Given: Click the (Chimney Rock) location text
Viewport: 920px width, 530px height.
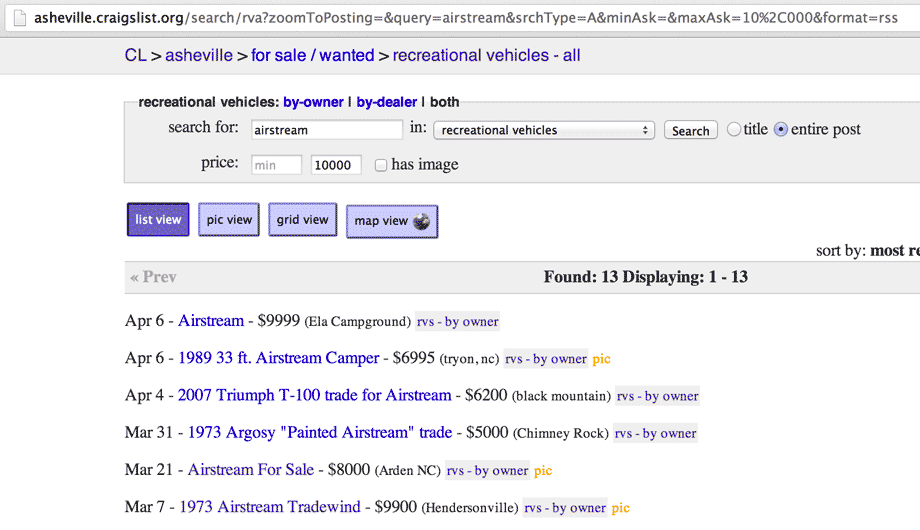Looking at the screenshot, I should point(561,433).
